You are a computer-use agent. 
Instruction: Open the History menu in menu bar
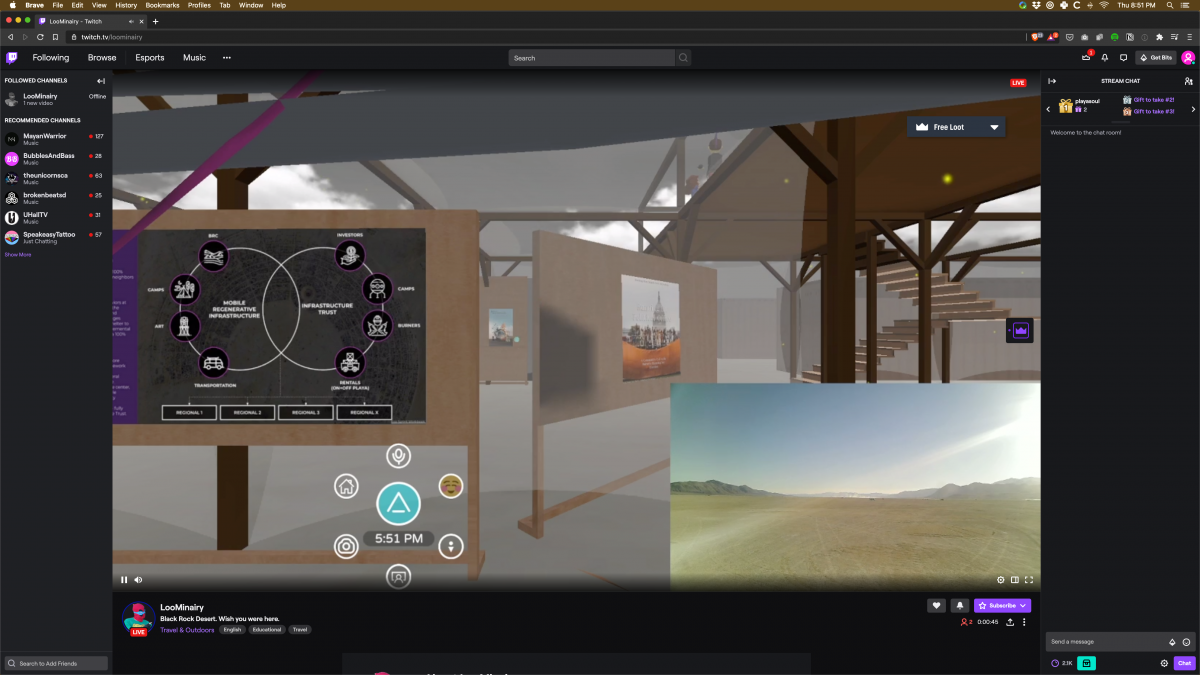126,5
